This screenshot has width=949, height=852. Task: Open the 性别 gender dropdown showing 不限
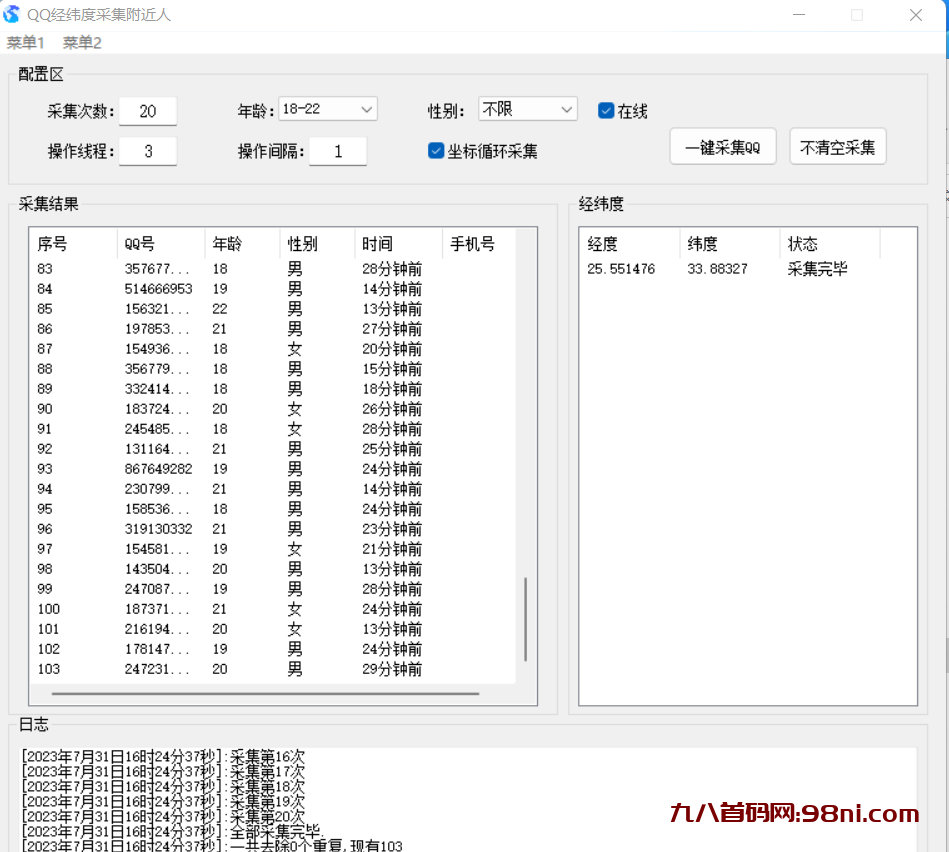click(x=527, y=109)
